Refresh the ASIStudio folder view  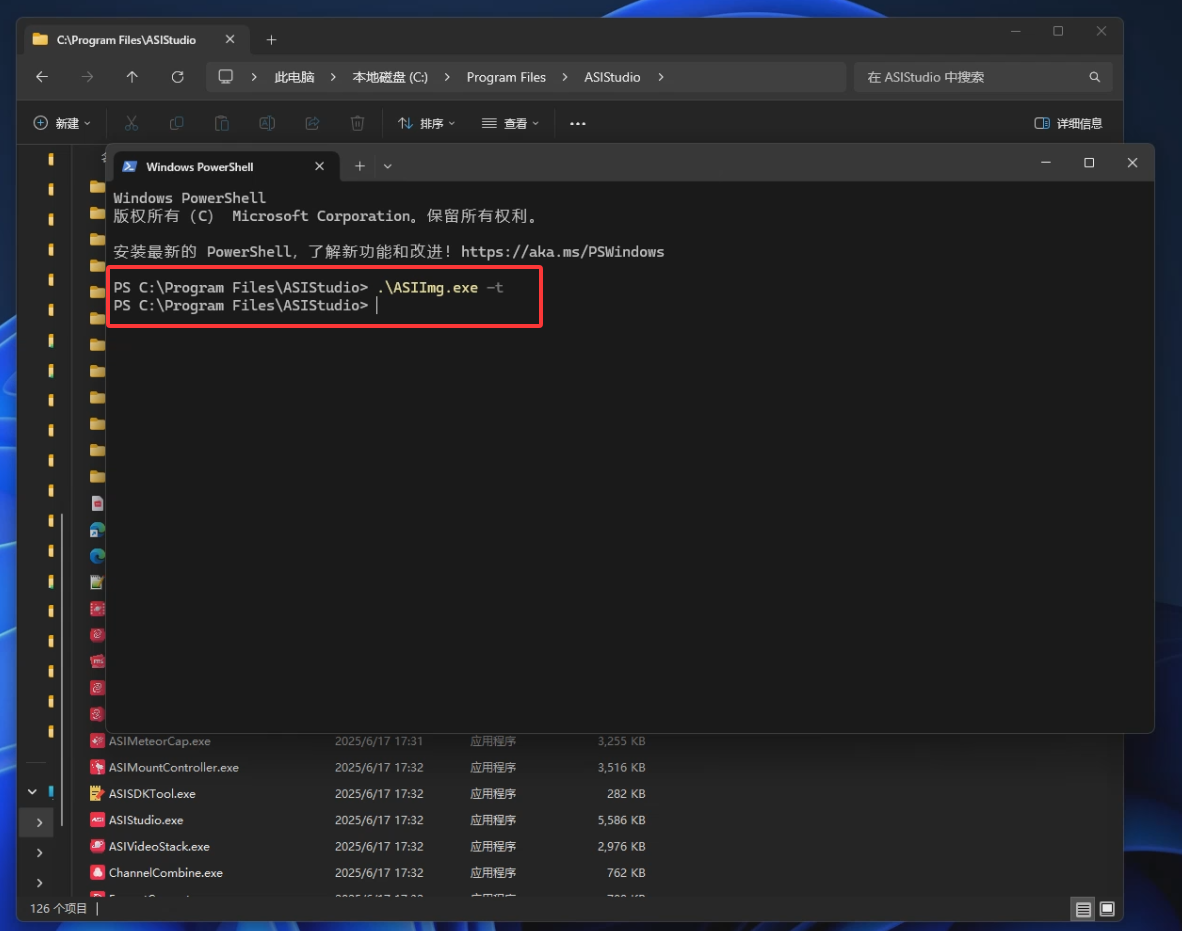click(x=177, y=77)
